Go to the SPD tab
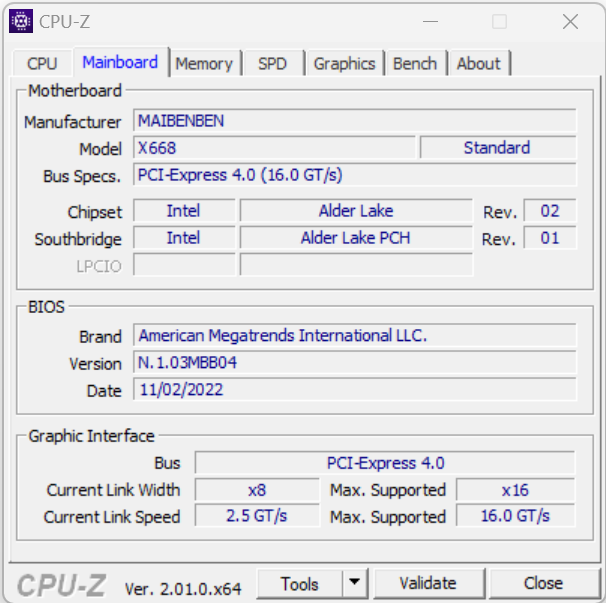Image resolution: width=606 pixels, height=603 pixels. pos(272,63)
